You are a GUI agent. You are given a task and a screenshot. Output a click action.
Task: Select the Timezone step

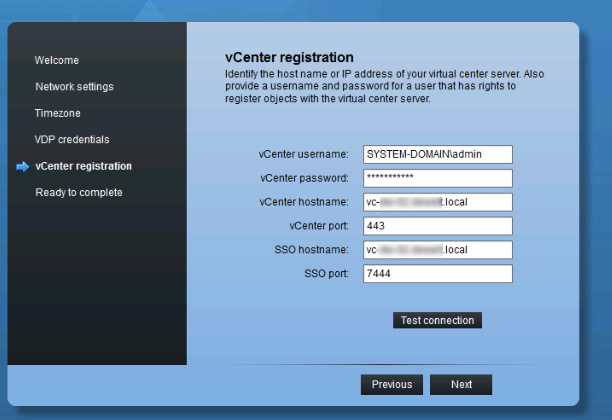coord(58,113)
